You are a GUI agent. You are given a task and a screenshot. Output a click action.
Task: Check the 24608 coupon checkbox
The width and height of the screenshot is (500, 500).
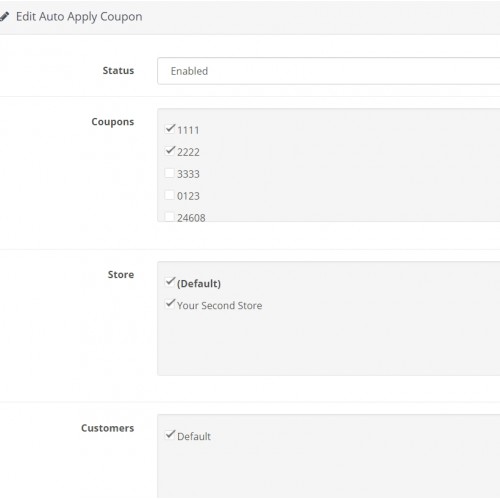tap(170, 217)
